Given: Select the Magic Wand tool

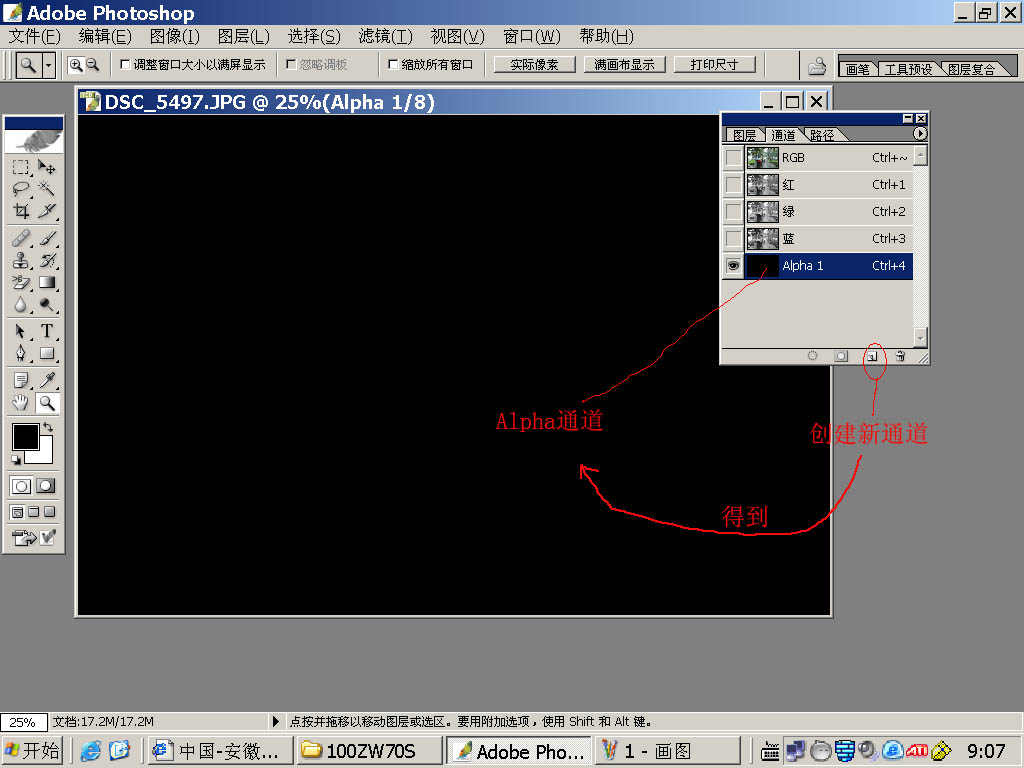Looking at the screenshot, I should click(x=47, y=188).
